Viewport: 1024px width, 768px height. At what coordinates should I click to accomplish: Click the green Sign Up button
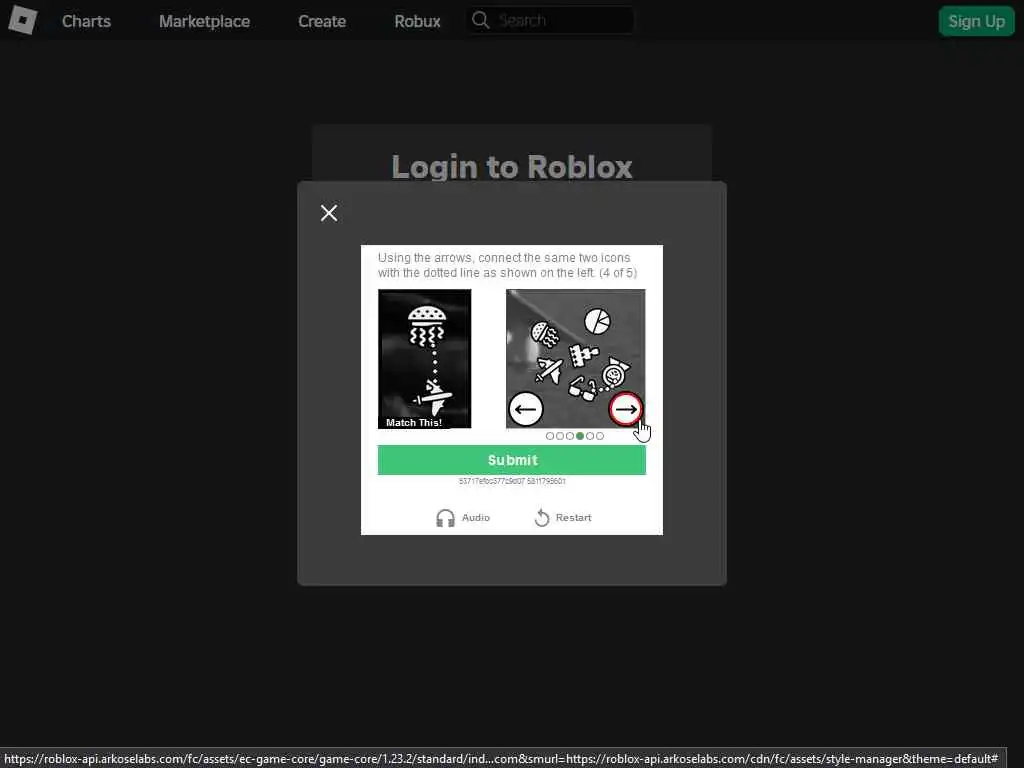tap(976, 21)
